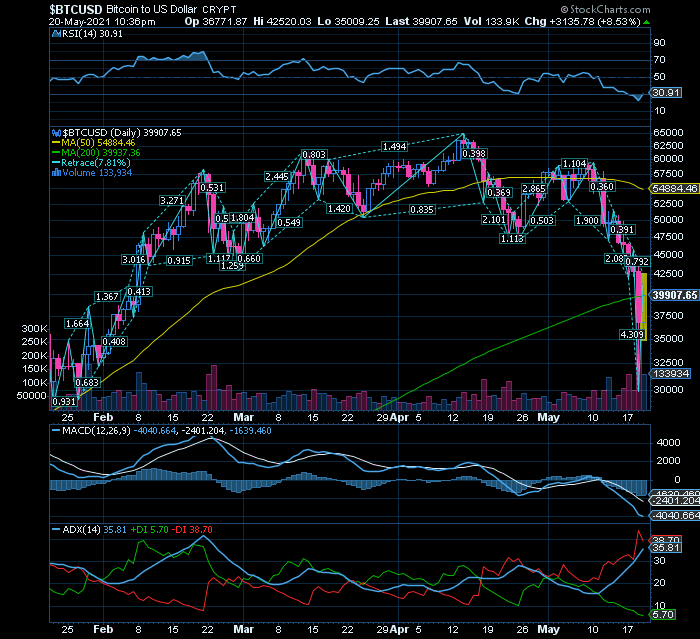Click the 0.531 retracement label
Viewport: 700px width, 639px height.
click(x=212, y=188)
